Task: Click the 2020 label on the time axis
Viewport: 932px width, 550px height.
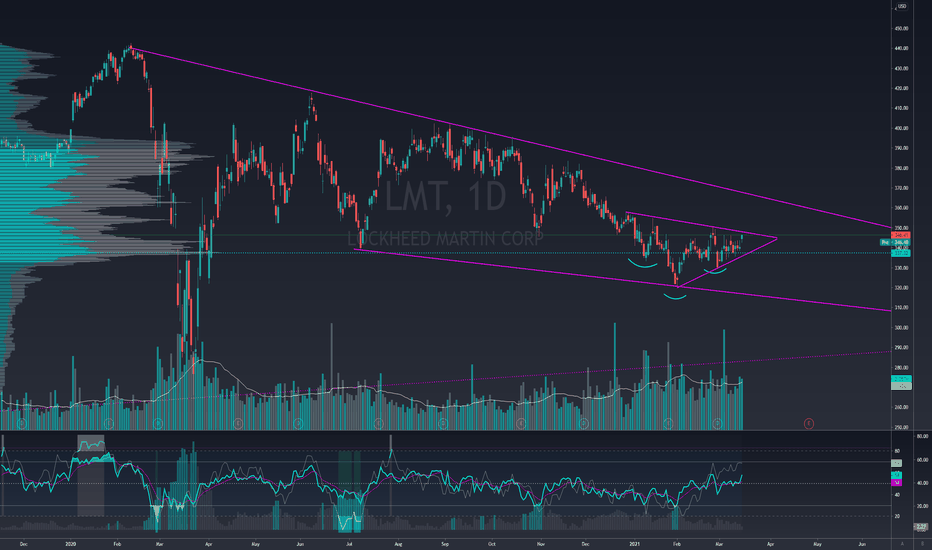Action: point(71,543)
